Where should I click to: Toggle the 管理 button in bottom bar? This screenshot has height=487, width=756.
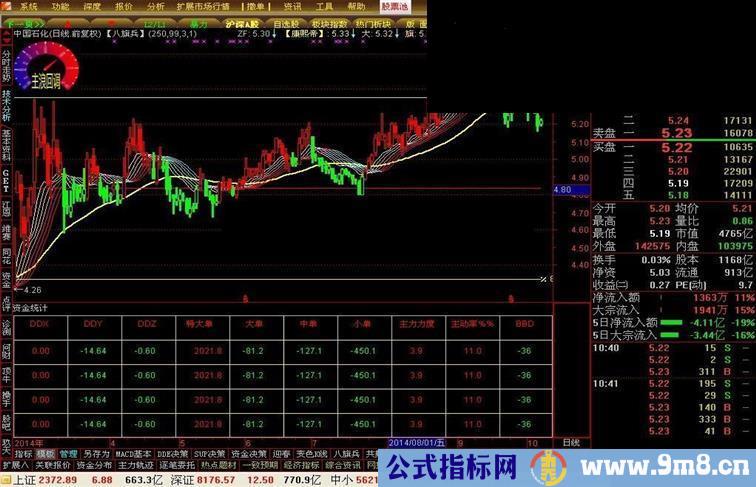click(x=69, y=453)
